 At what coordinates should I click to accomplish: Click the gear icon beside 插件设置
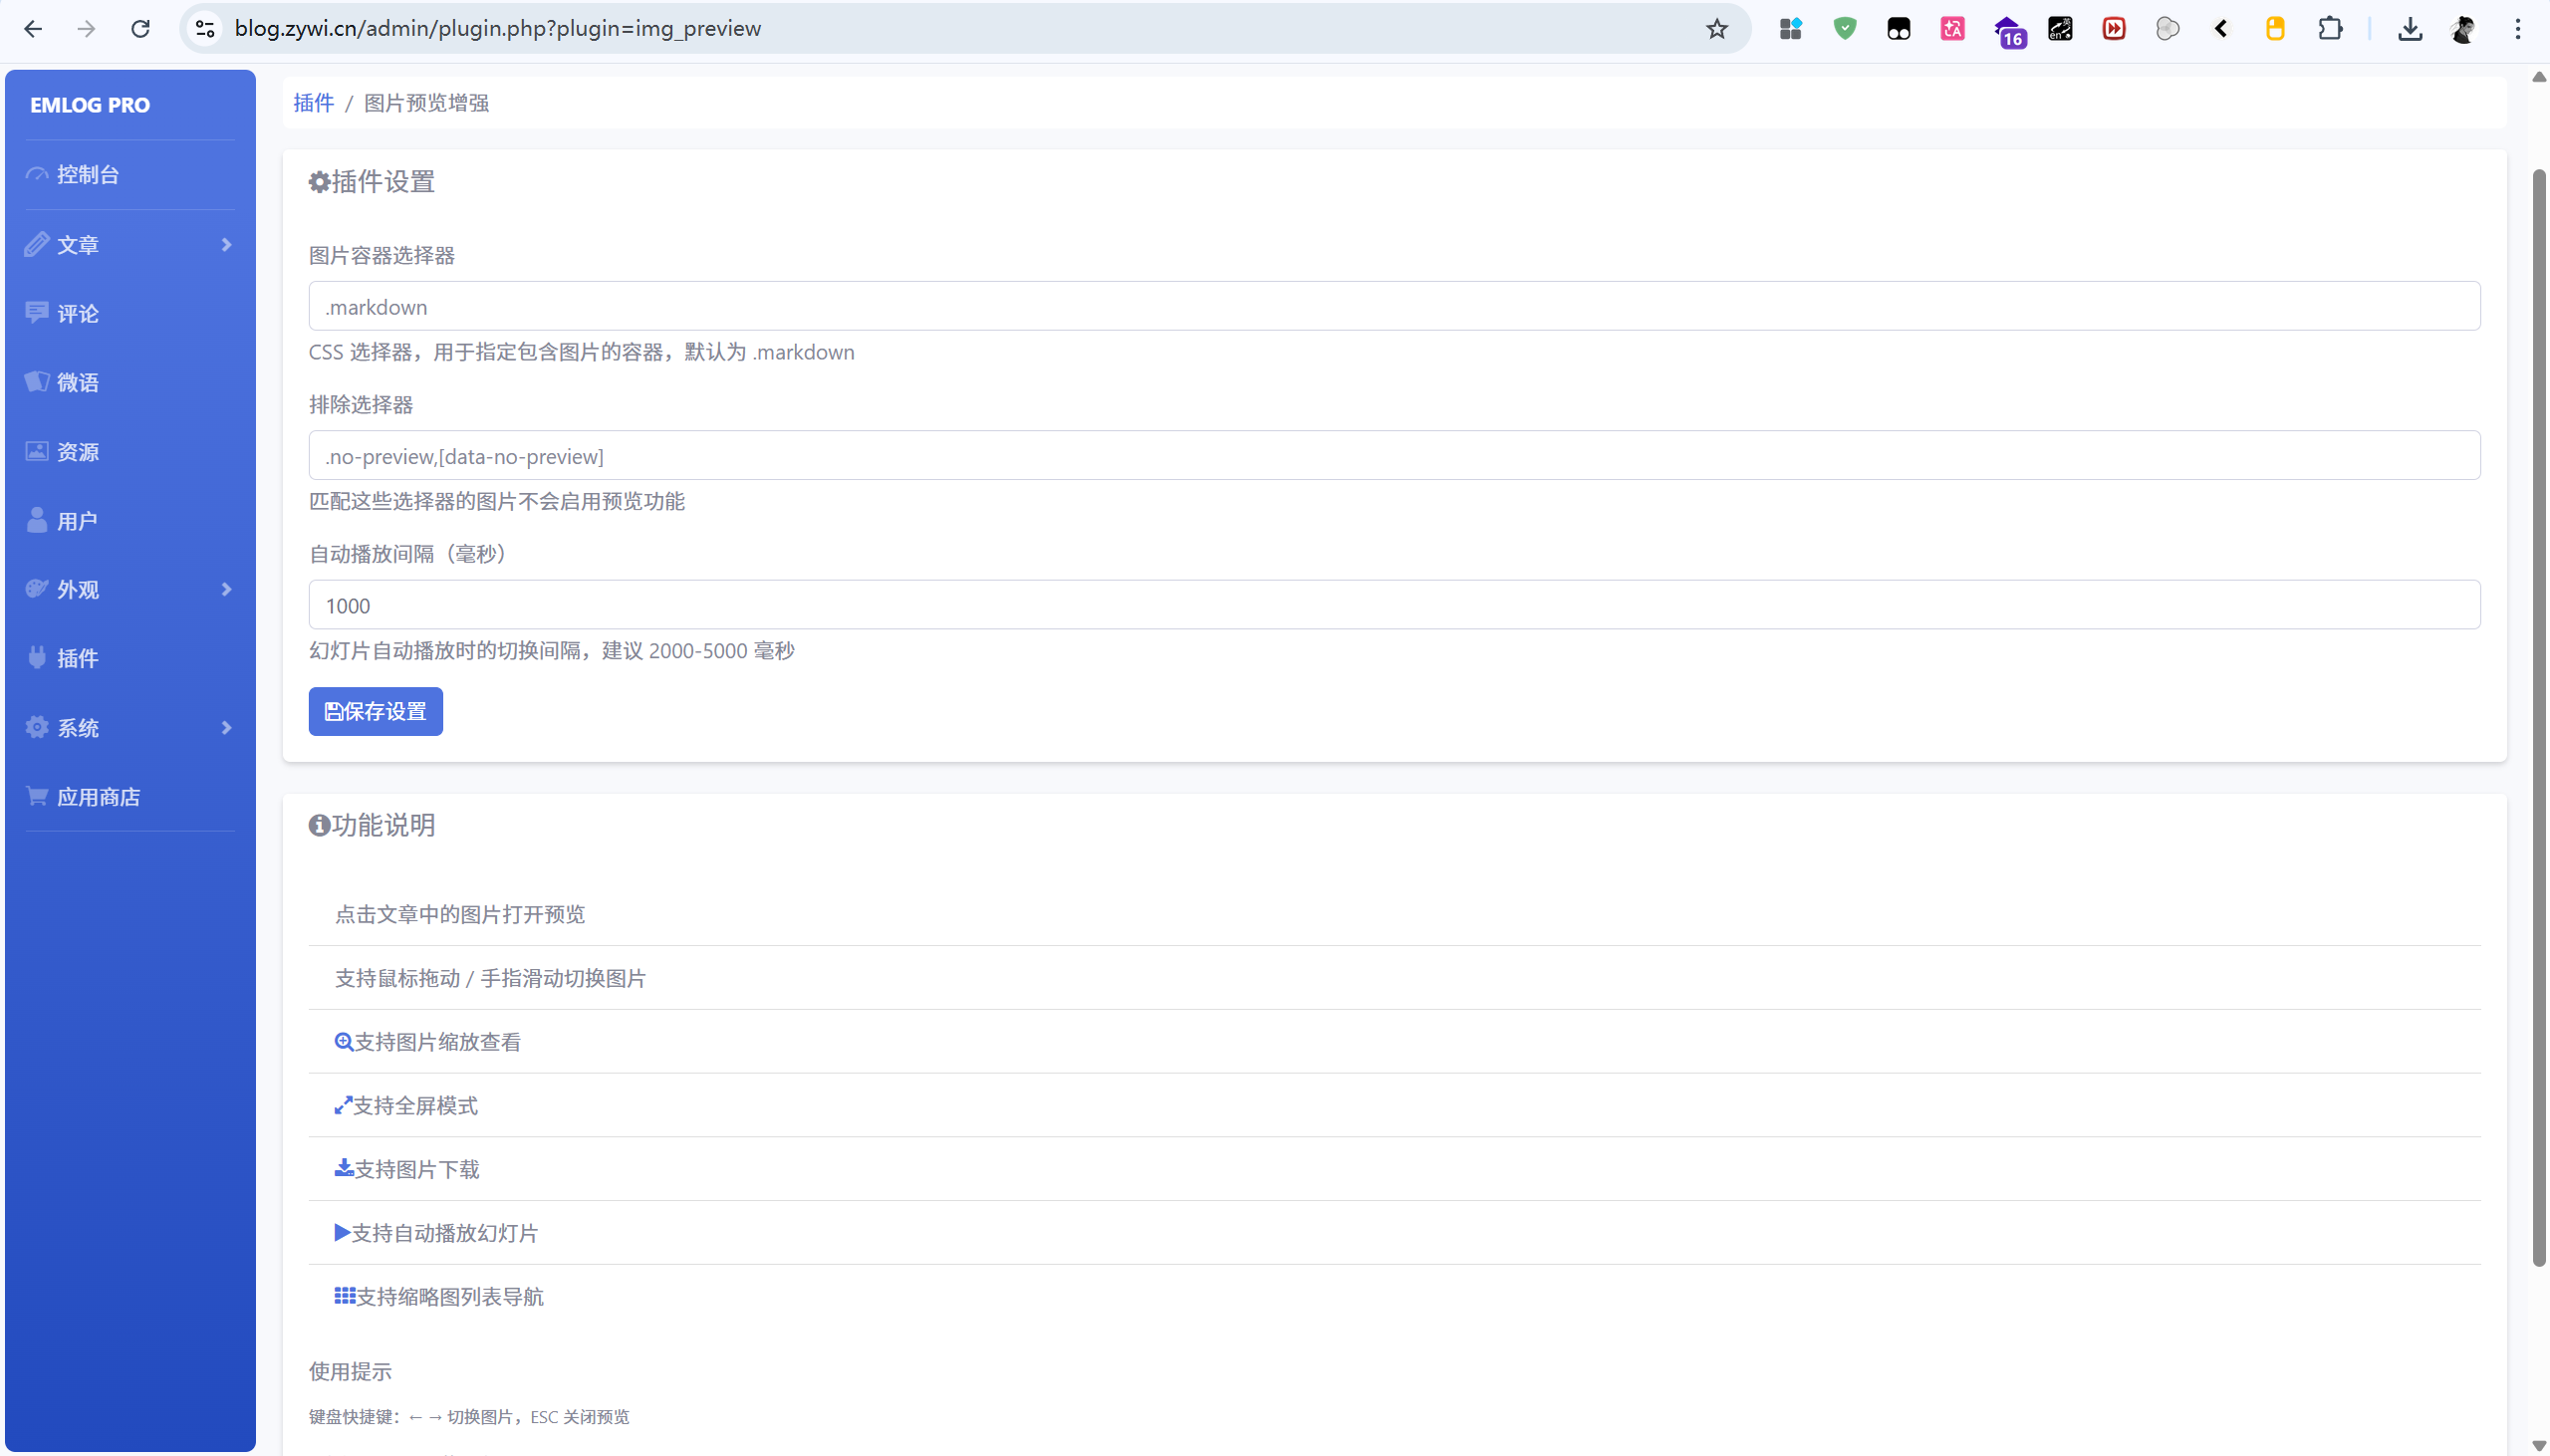click(319, 182)
